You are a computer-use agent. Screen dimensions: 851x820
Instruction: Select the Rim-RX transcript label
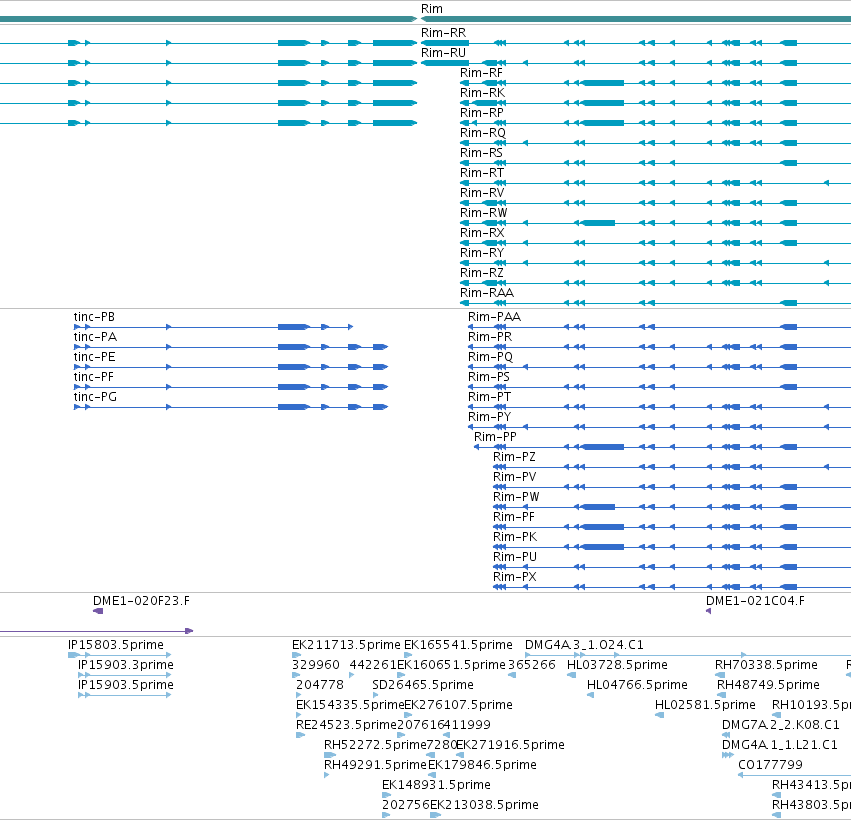coord(482,233)
